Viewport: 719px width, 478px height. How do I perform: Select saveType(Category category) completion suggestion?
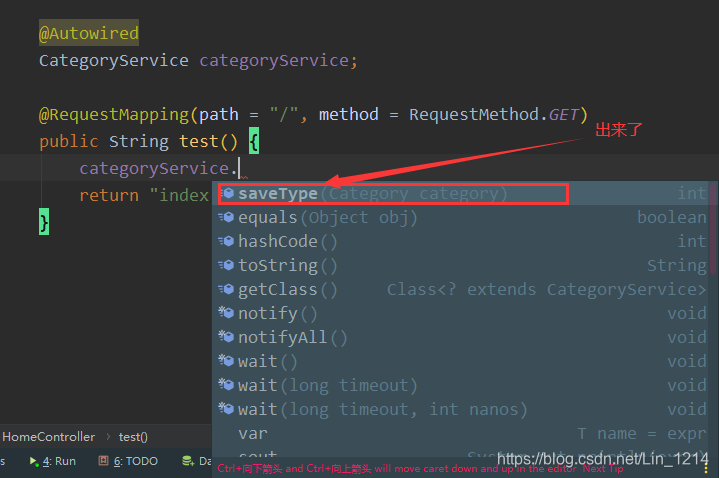tap(462, 194)
